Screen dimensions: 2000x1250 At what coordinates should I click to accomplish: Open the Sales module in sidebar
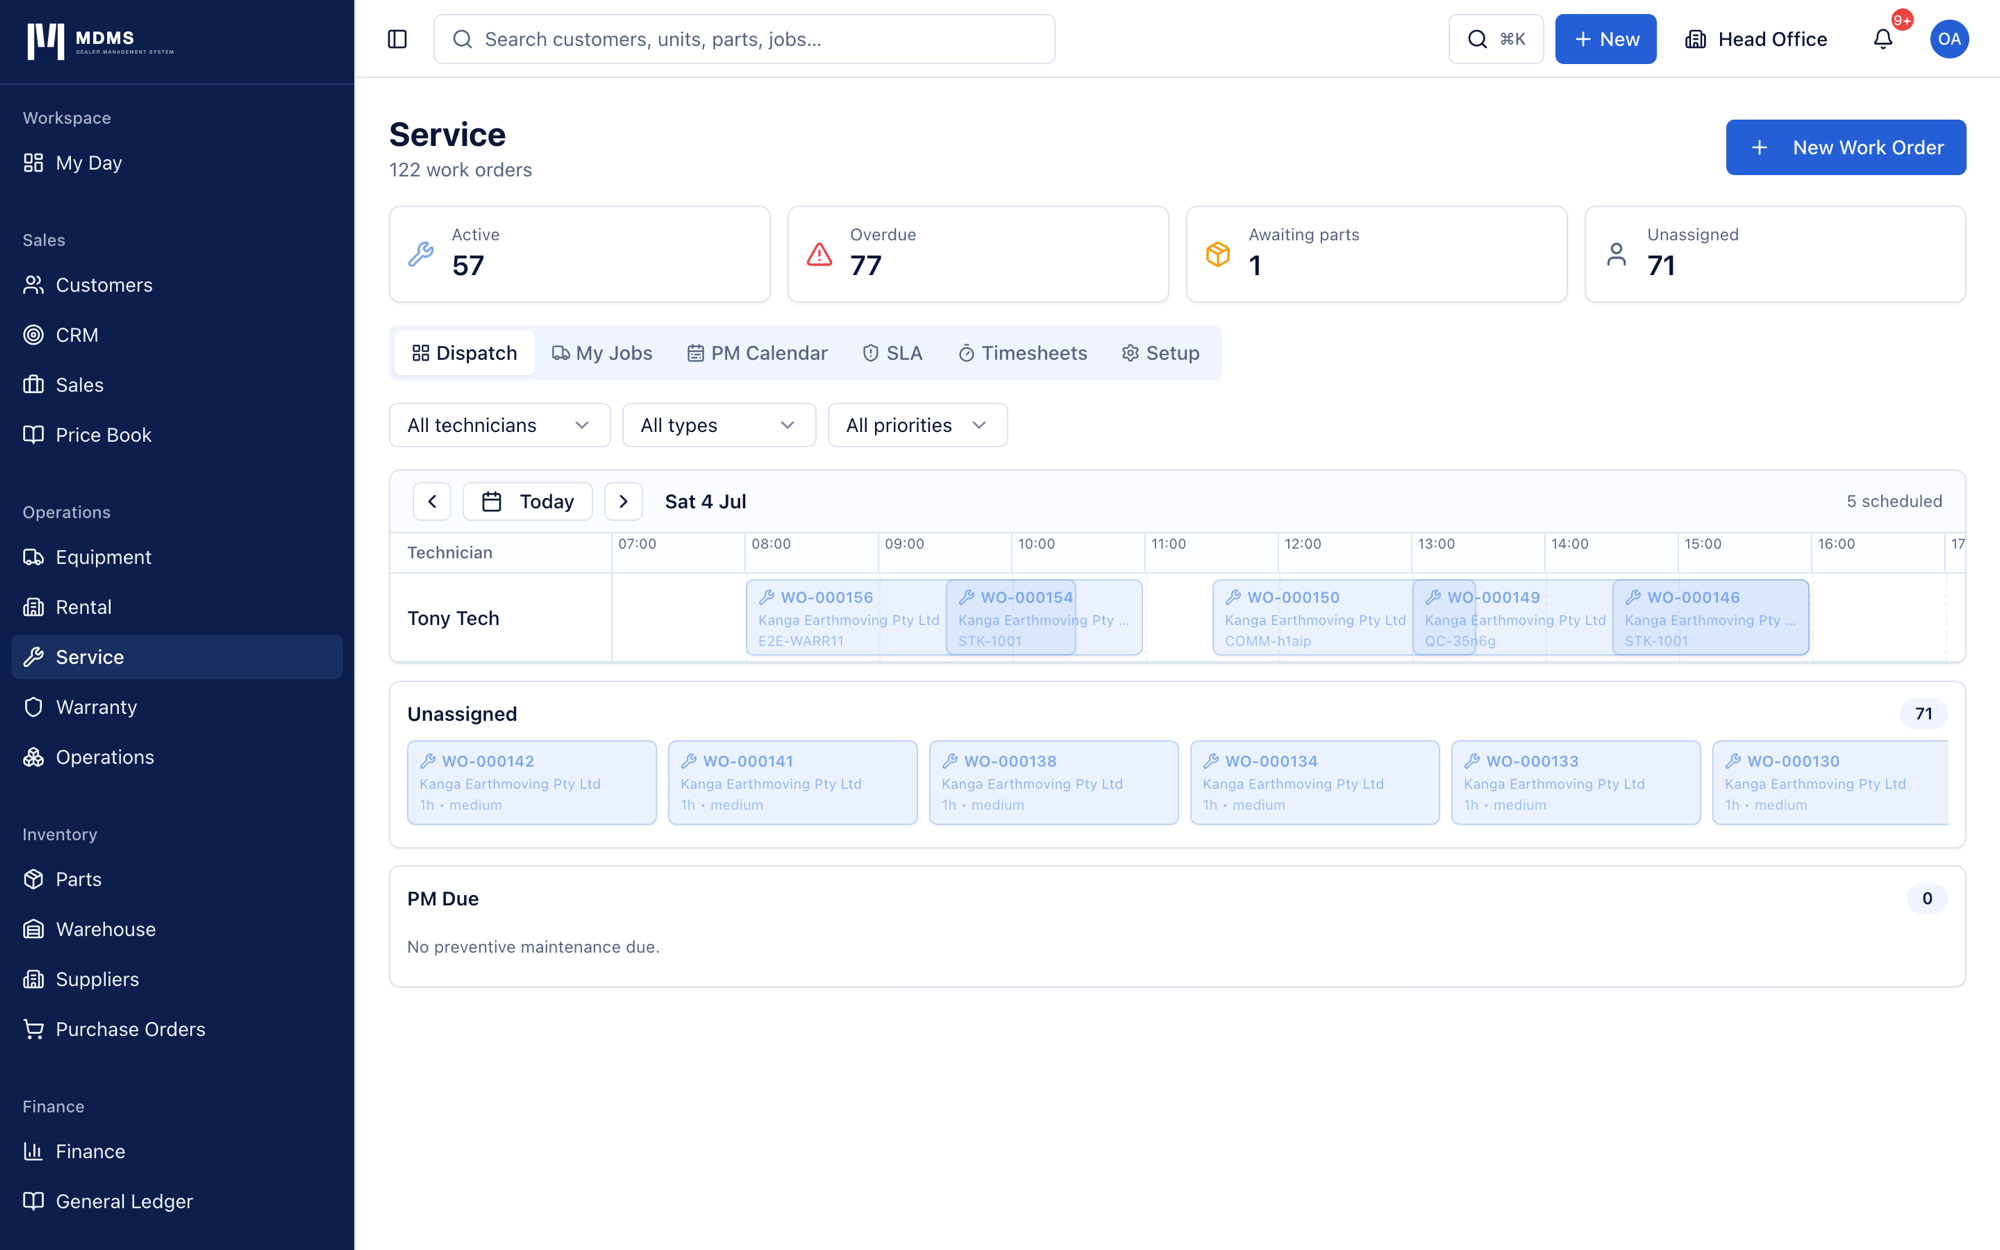177,385
